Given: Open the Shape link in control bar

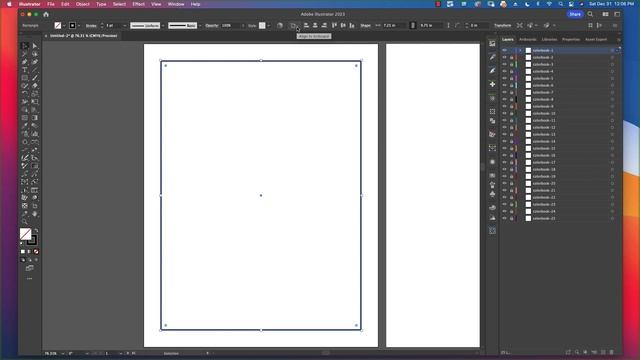Looking at the screenshot, I should coord(365,25).
